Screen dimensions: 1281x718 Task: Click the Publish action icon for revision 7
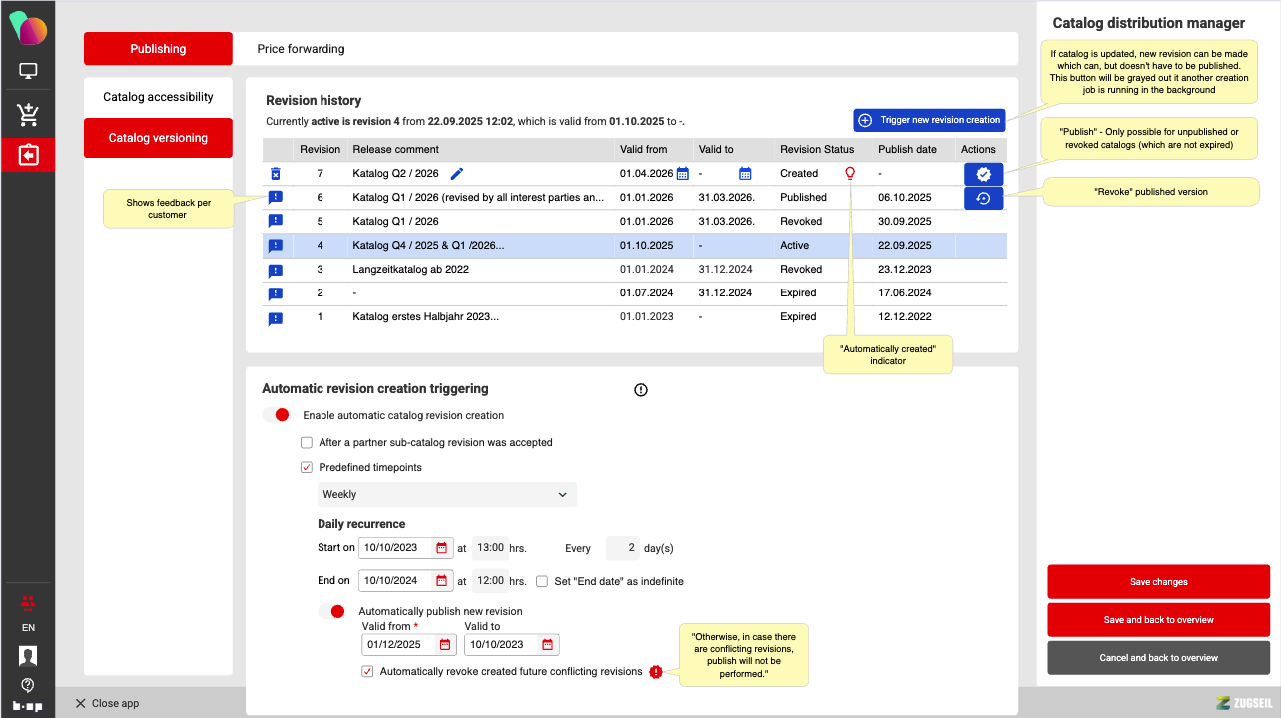click(x=983, y=174)
